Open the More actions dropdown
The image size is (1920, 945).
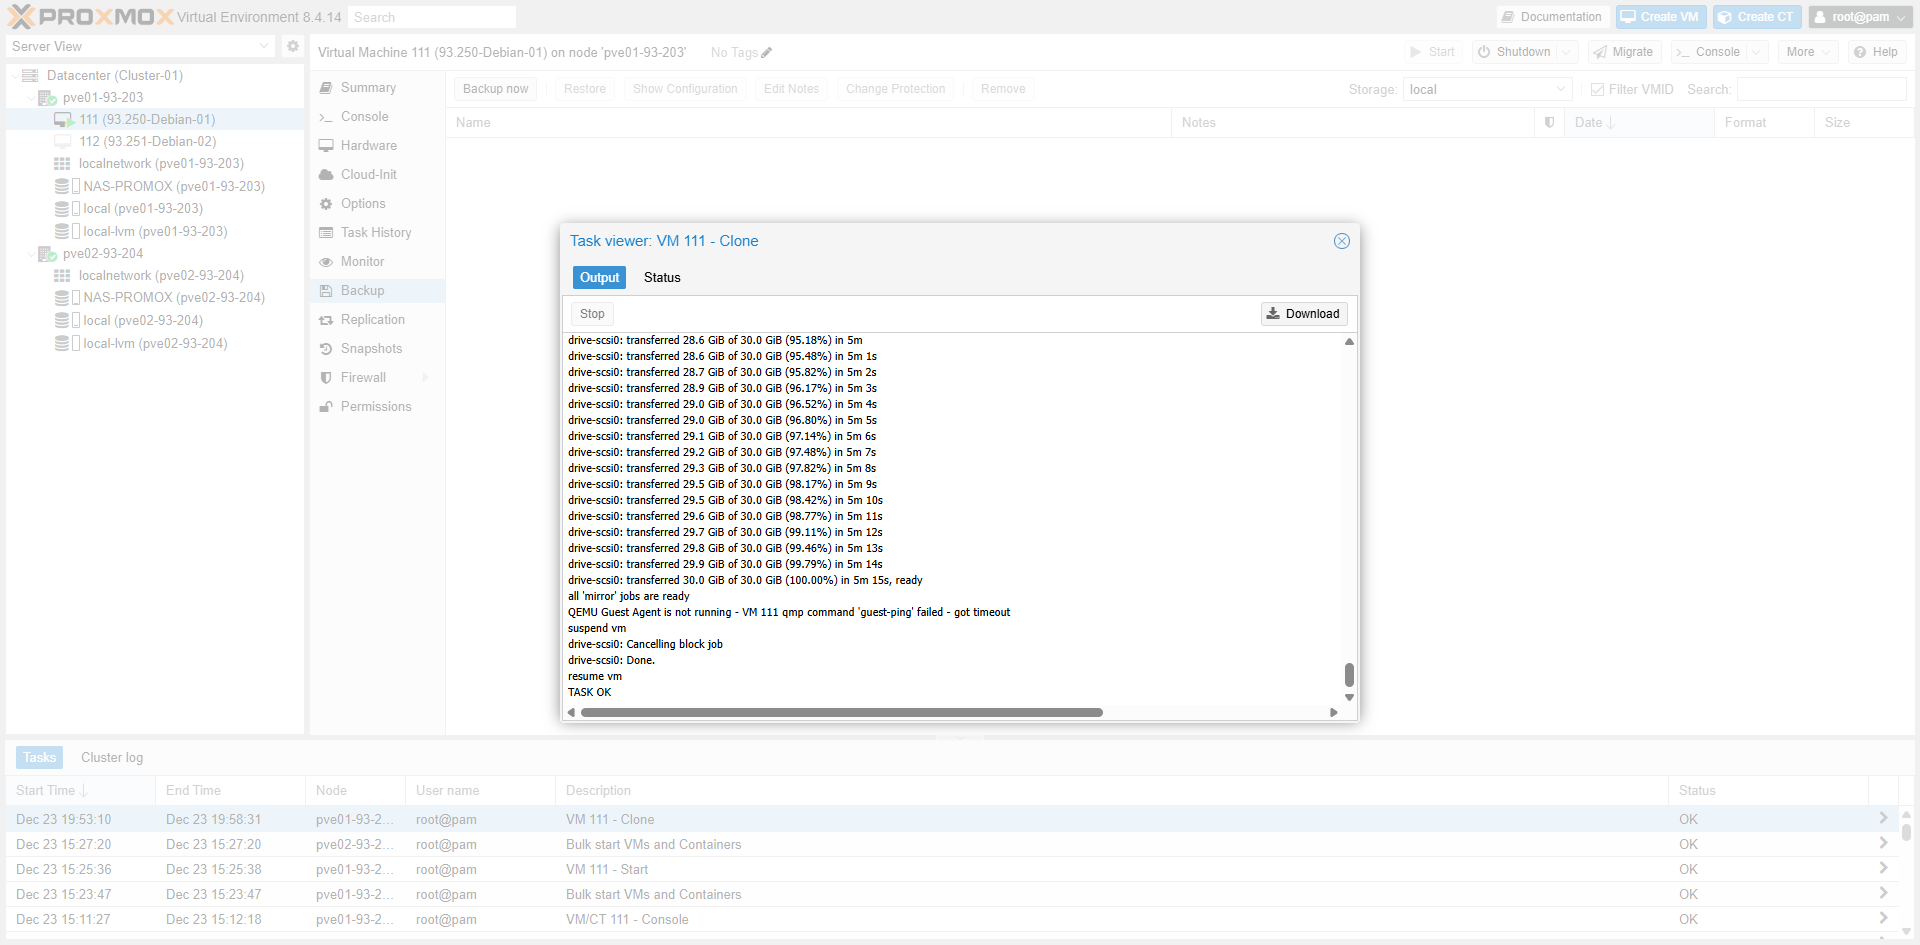[1809, 52]
